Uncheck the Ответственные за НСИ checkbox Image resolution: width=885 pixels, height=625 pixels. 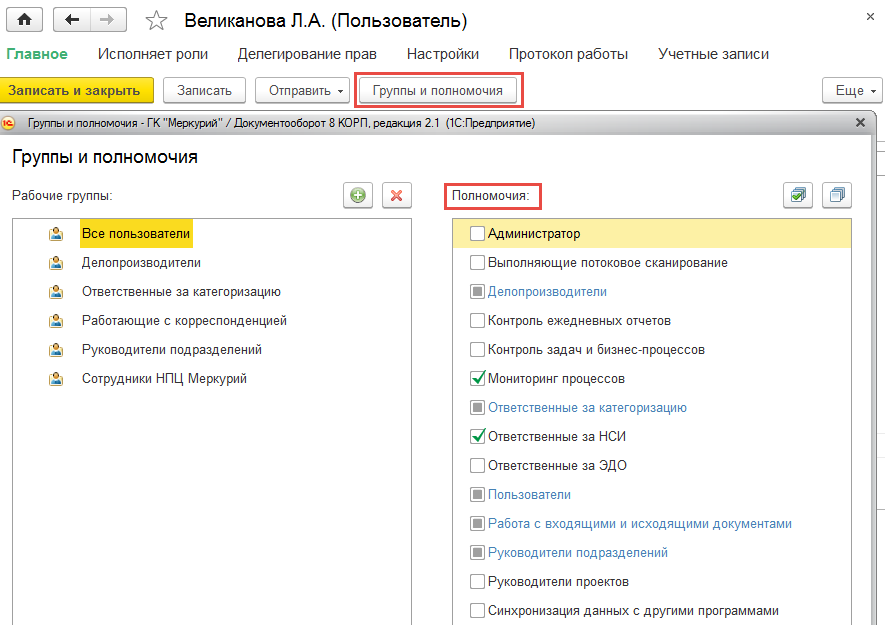pos(477,436)
